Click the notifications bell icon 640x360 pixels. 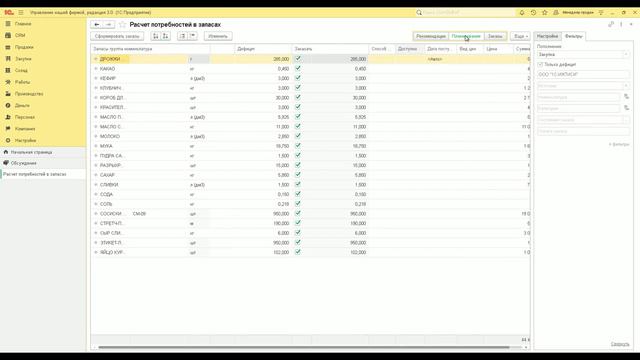(x=522, y=13)
